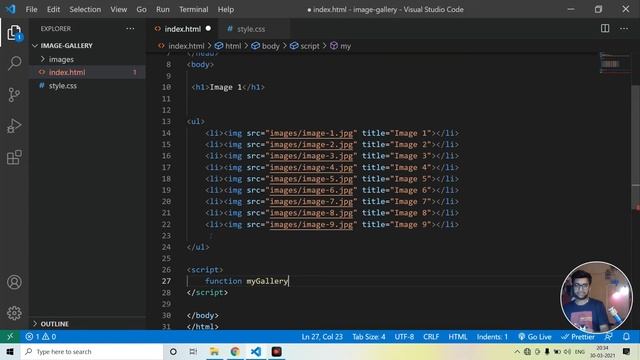Click the notifications bell in status bar
The image size is (640, 360).
[626, 337]
